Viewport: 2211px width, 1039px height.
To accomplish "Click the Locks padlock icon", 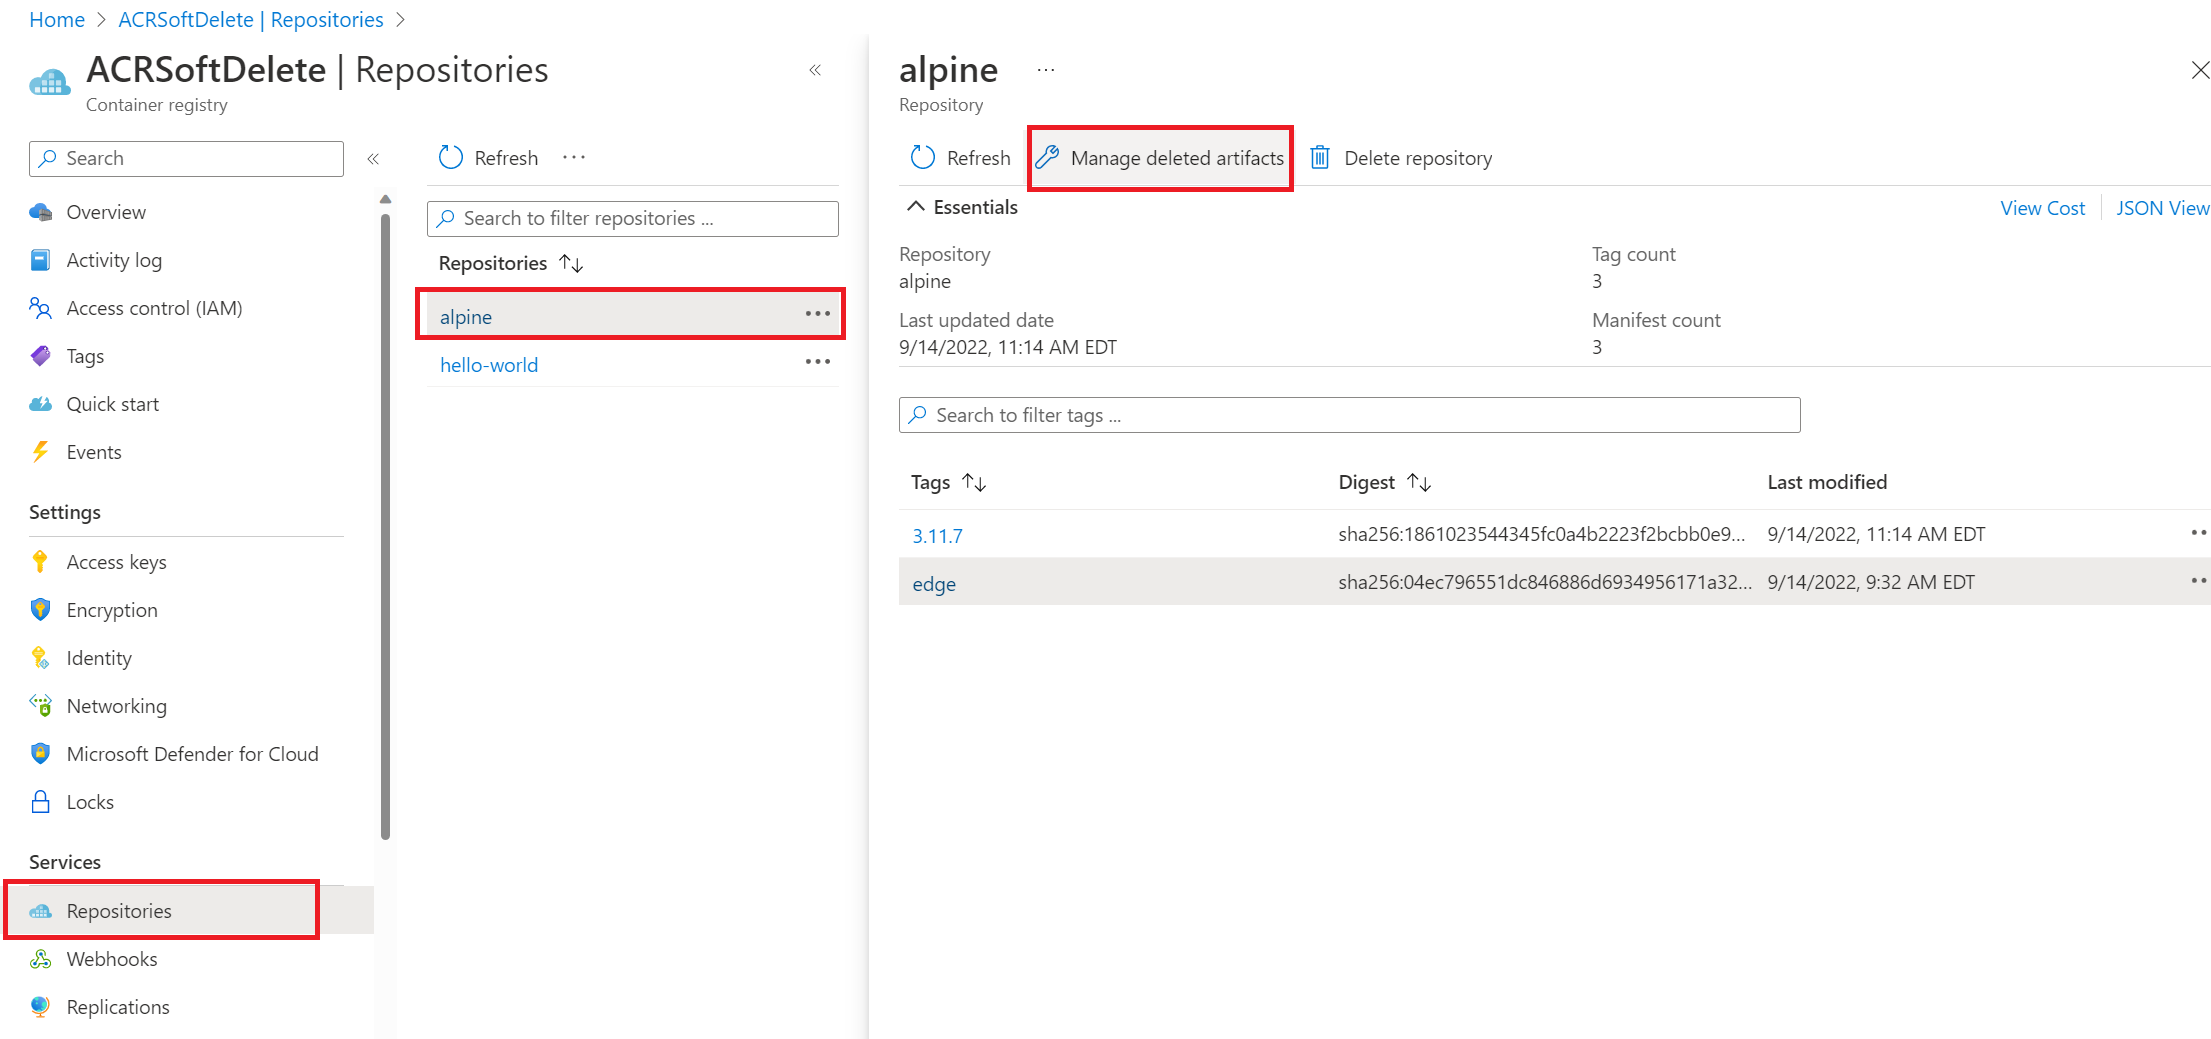I will coord(40,802).
